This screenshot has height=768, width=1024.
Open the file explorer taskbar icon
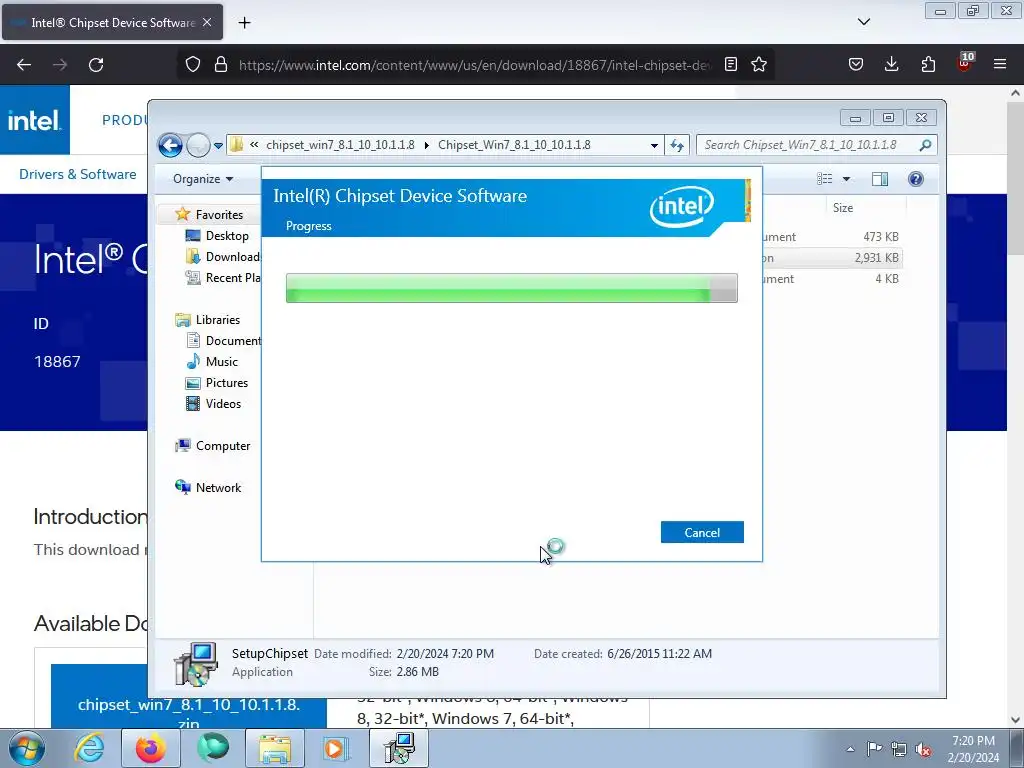coord(275,748)
